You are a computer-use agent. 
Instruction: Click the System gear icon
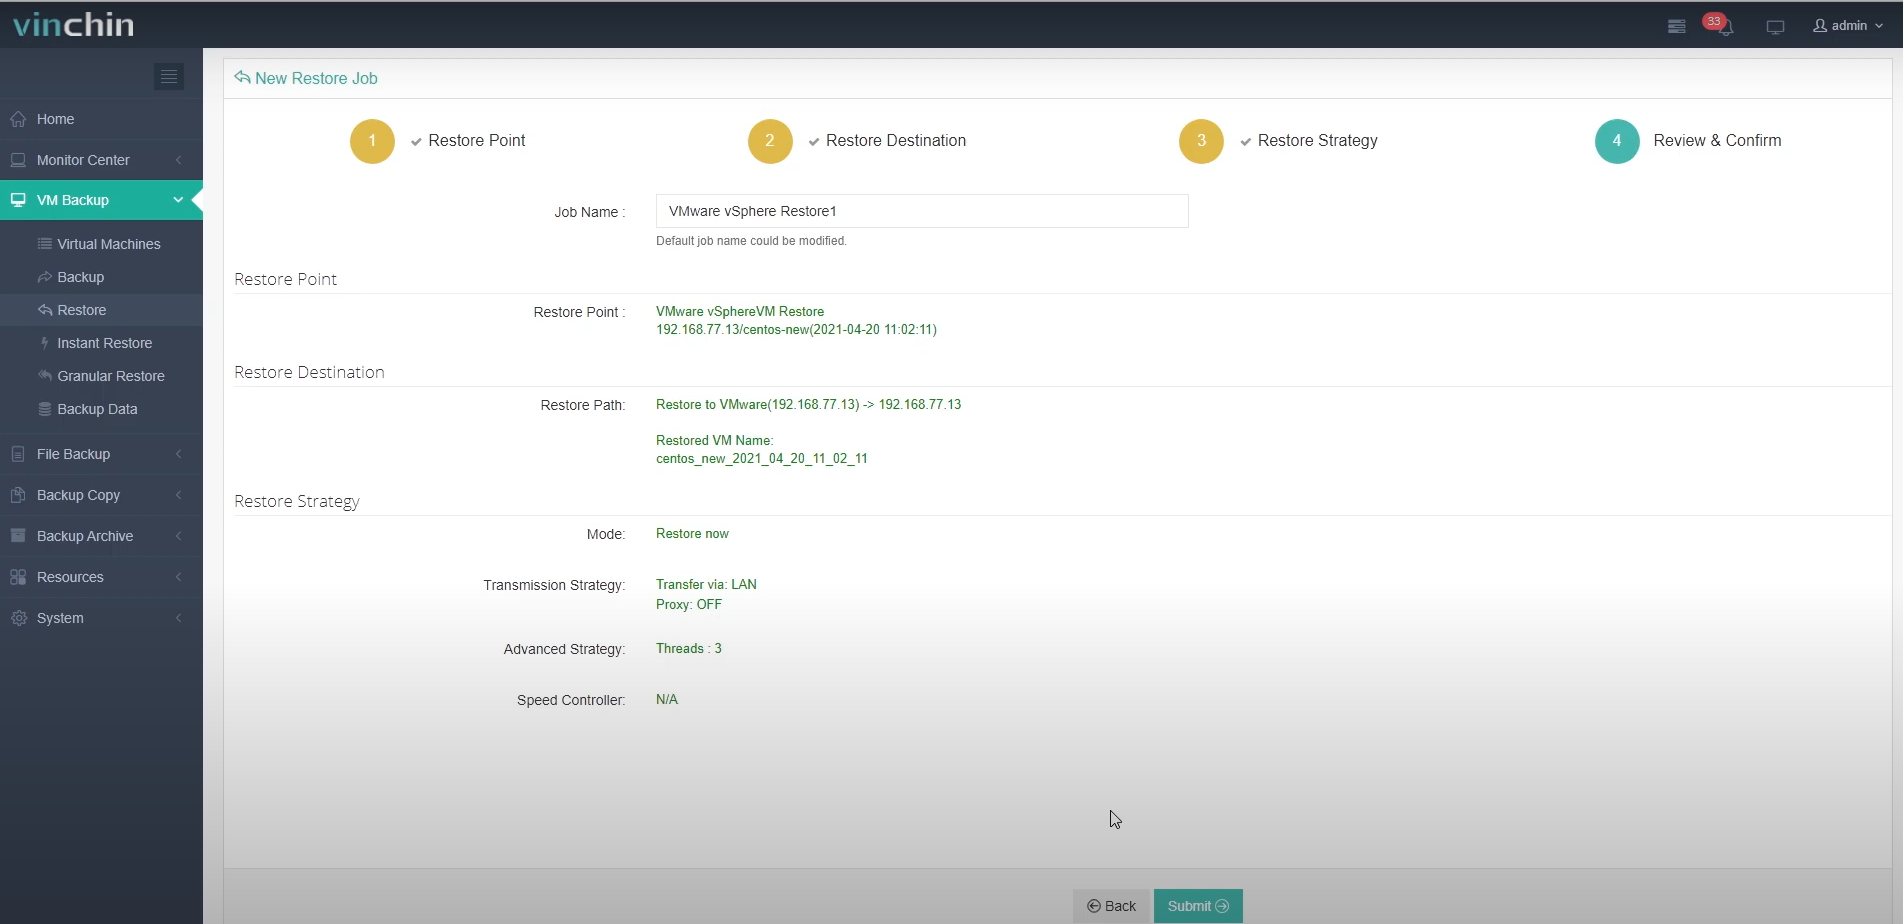click(18, 618)
